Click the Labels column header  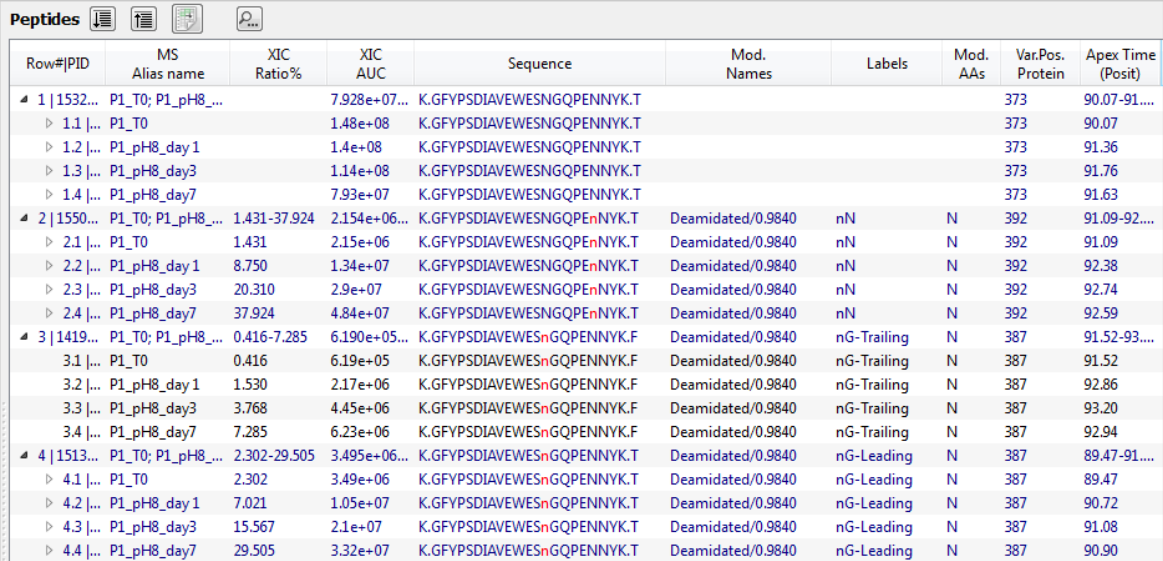click(887, 64)
